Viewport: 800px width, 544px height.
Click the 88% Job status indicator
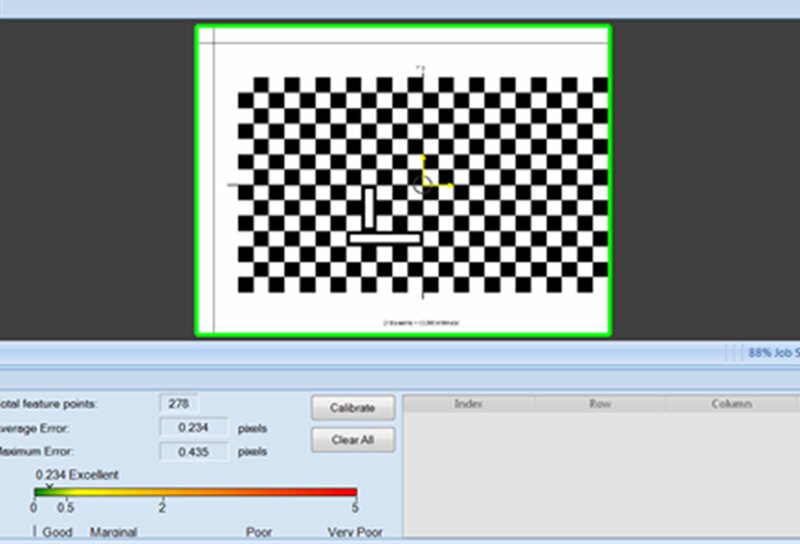tap(772, 353)
